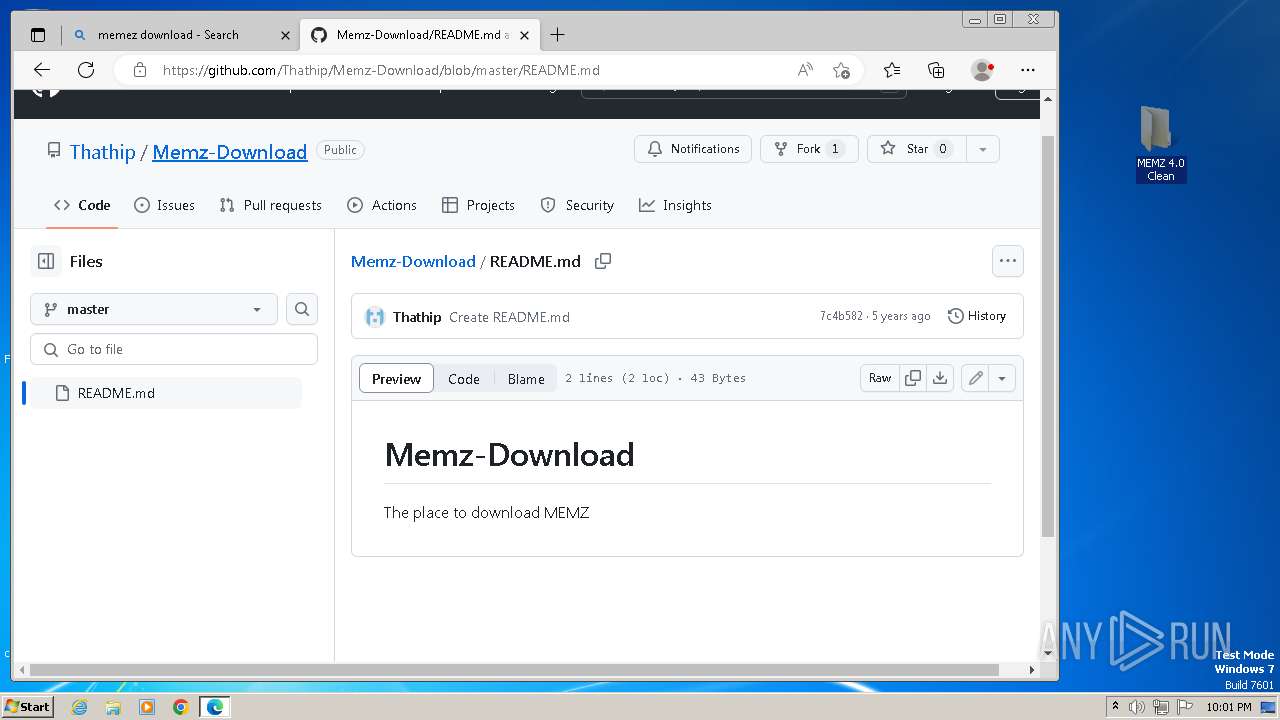Open MEMZ 4.0 Clean desktop folder
1280x720 pixels.
click(x=1160, y=145)
